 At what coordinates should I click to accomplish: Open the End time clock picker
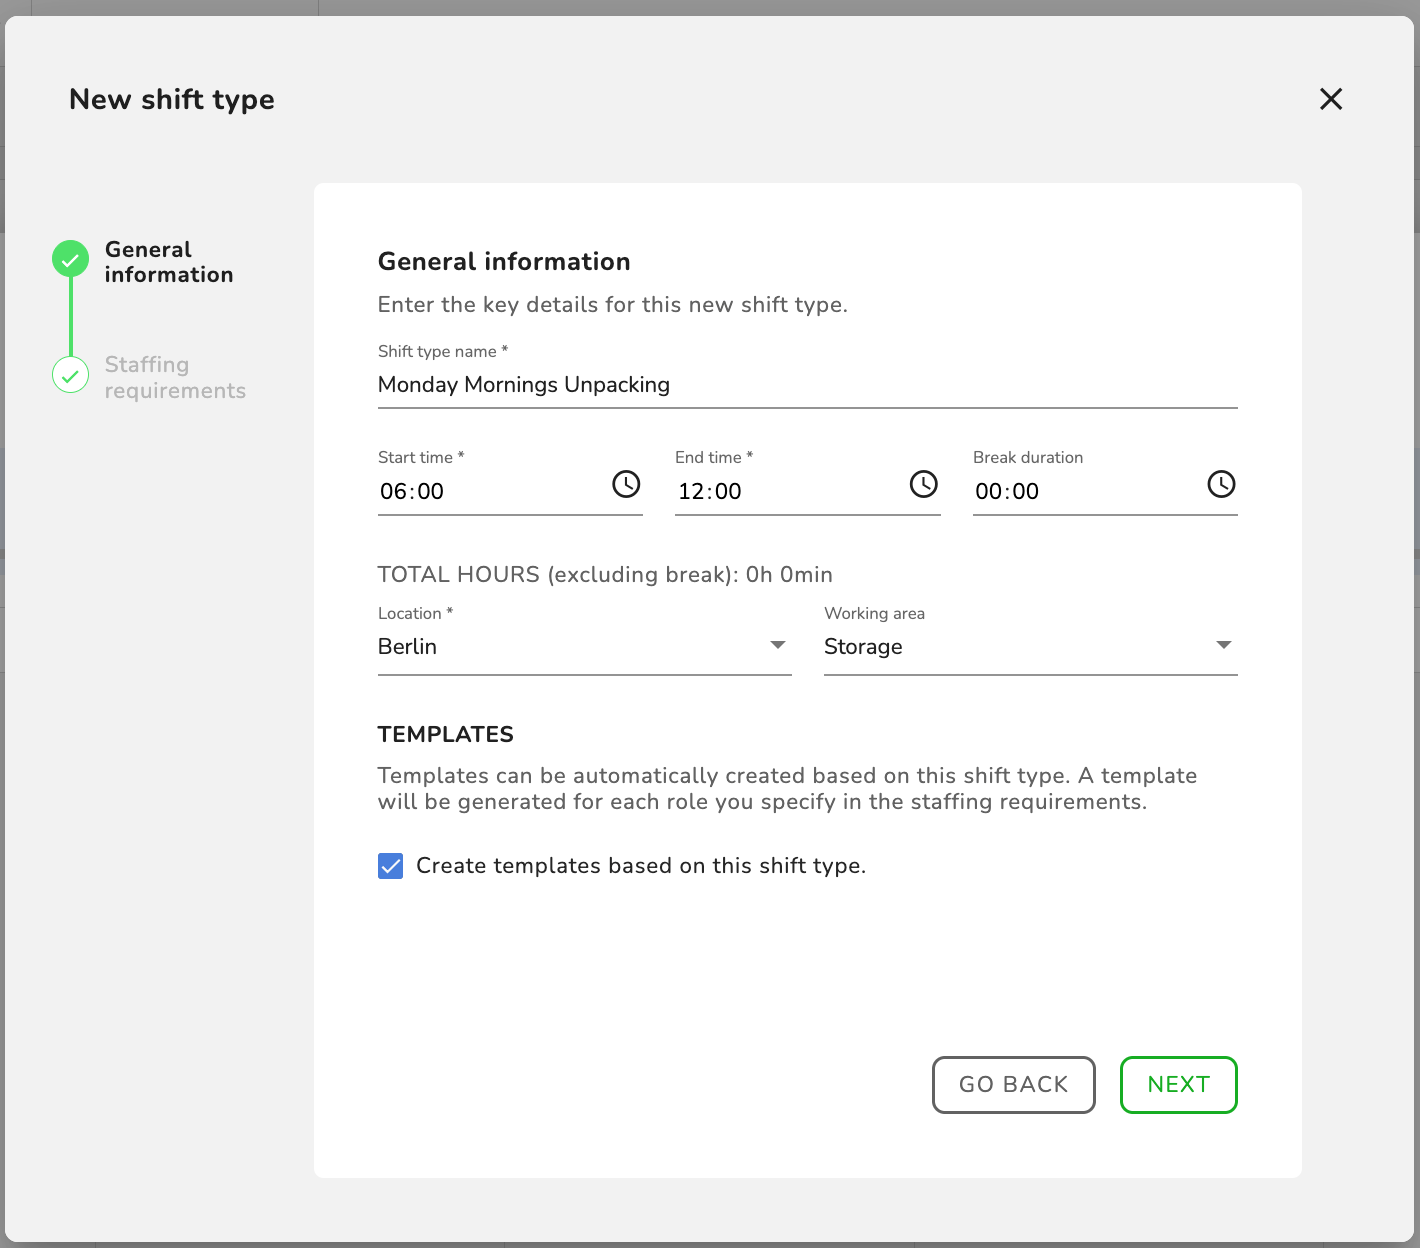(923, 485)
